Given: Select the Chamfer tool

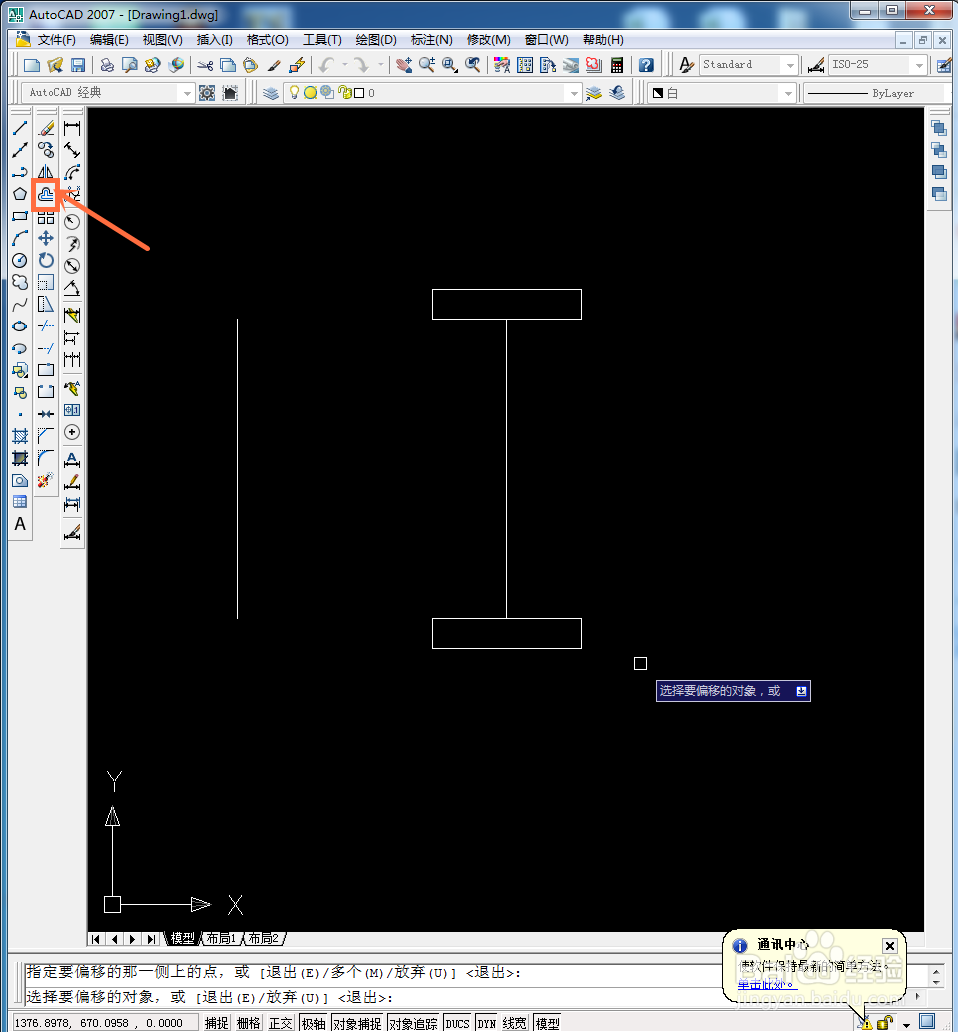Looking at the screenshot, I should 46,436.
